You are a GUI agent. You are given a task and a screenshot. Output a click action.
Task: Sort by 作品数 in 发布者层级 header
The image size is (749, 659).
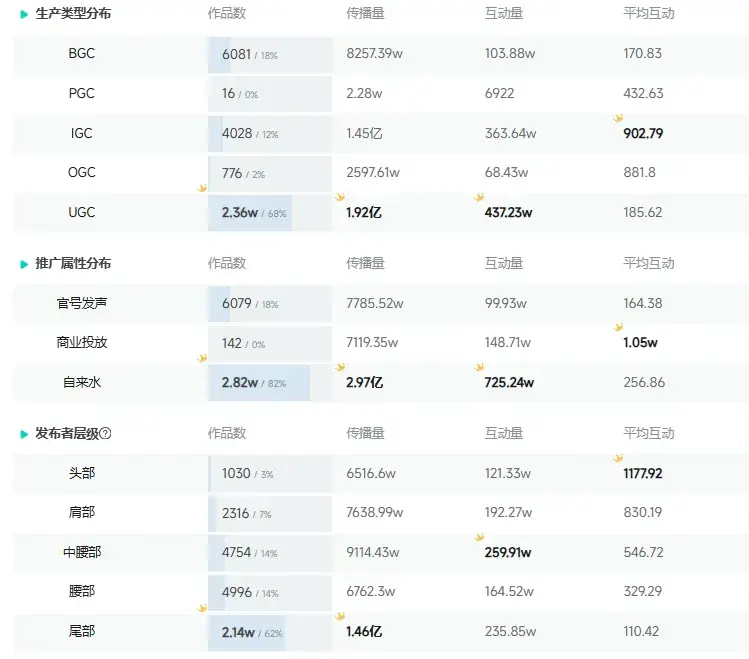[227, 433]
